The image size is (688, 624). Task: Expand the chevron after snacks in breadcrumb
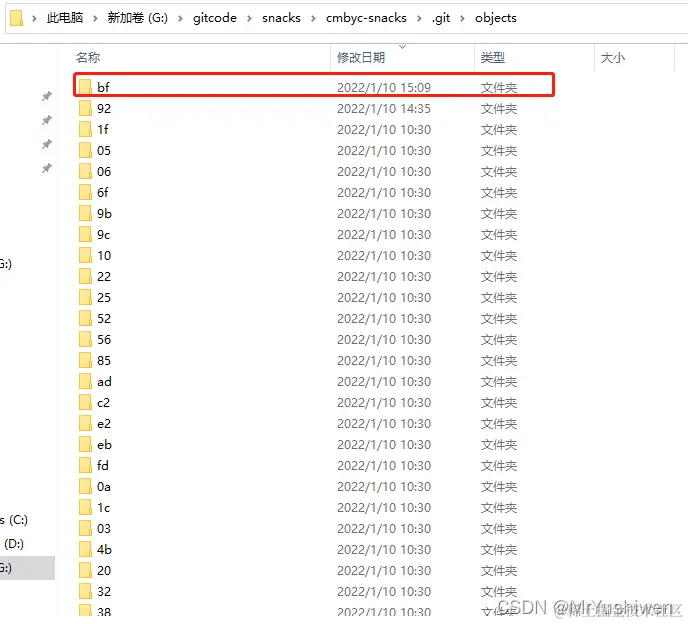(x=313, y=18)
